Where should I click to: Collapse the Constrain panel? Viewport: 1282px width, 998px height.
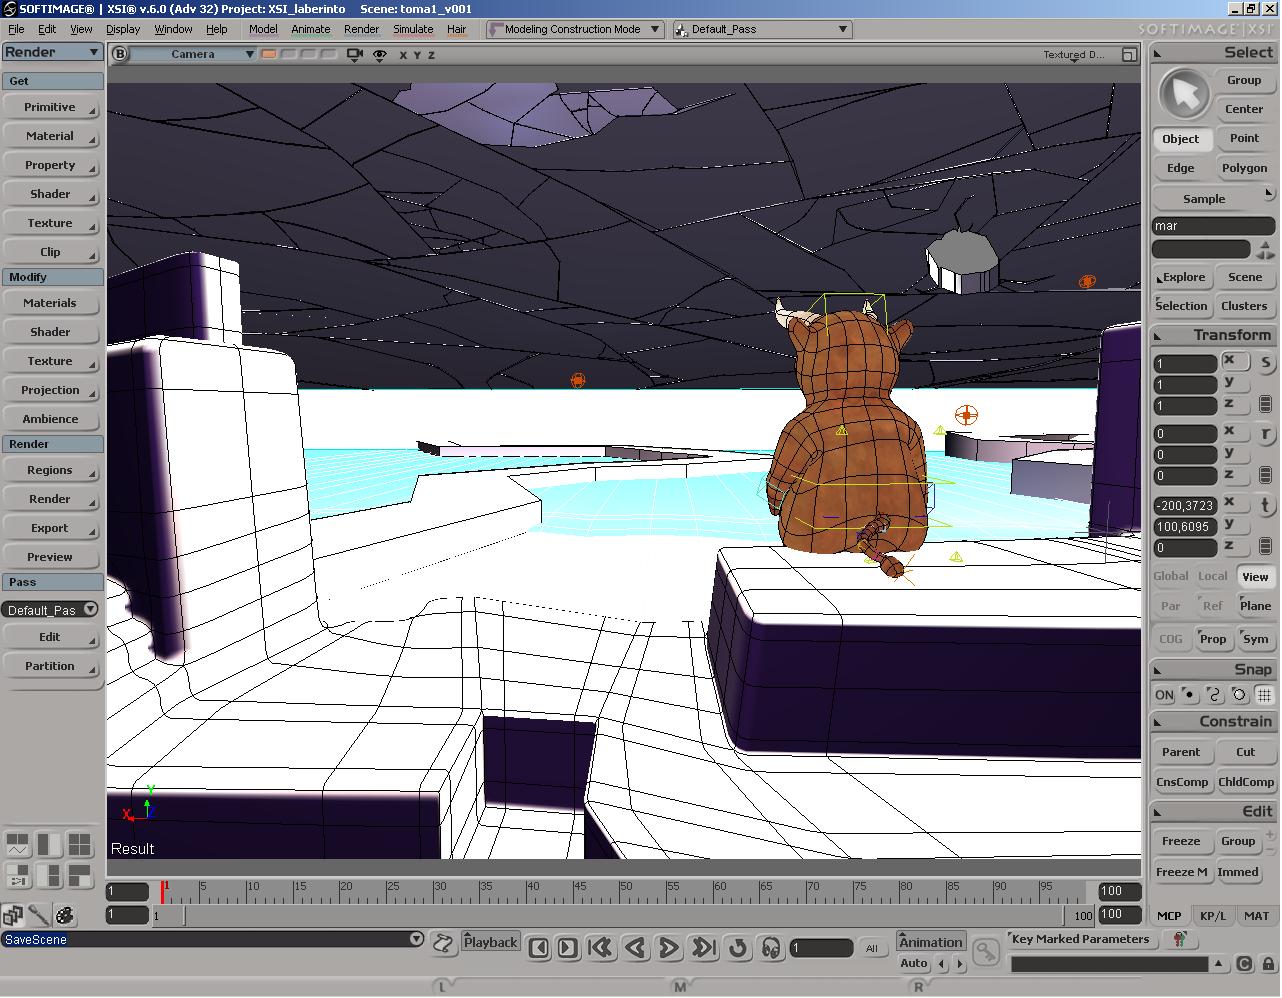pyautogui.click(x=1159, y=722)
